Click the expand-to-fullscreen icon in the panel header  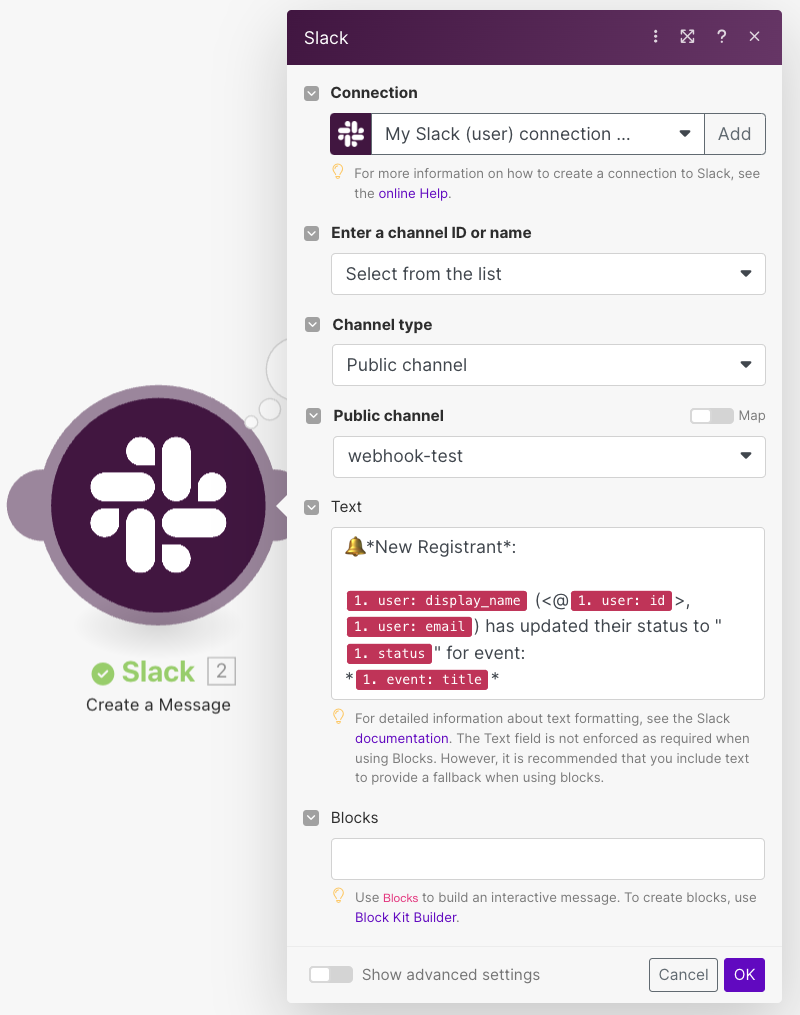coord(687,36)
